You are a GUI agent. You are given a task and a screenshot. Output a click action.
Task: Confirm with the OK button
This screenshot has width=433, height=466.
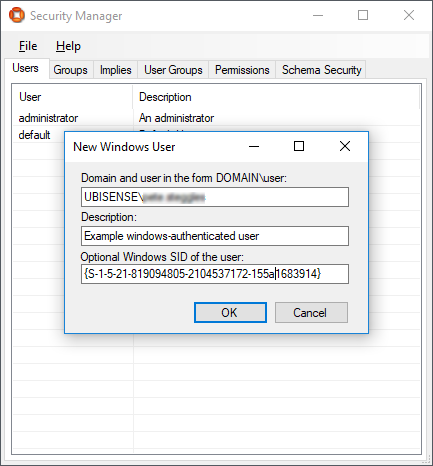click(230, 313)
